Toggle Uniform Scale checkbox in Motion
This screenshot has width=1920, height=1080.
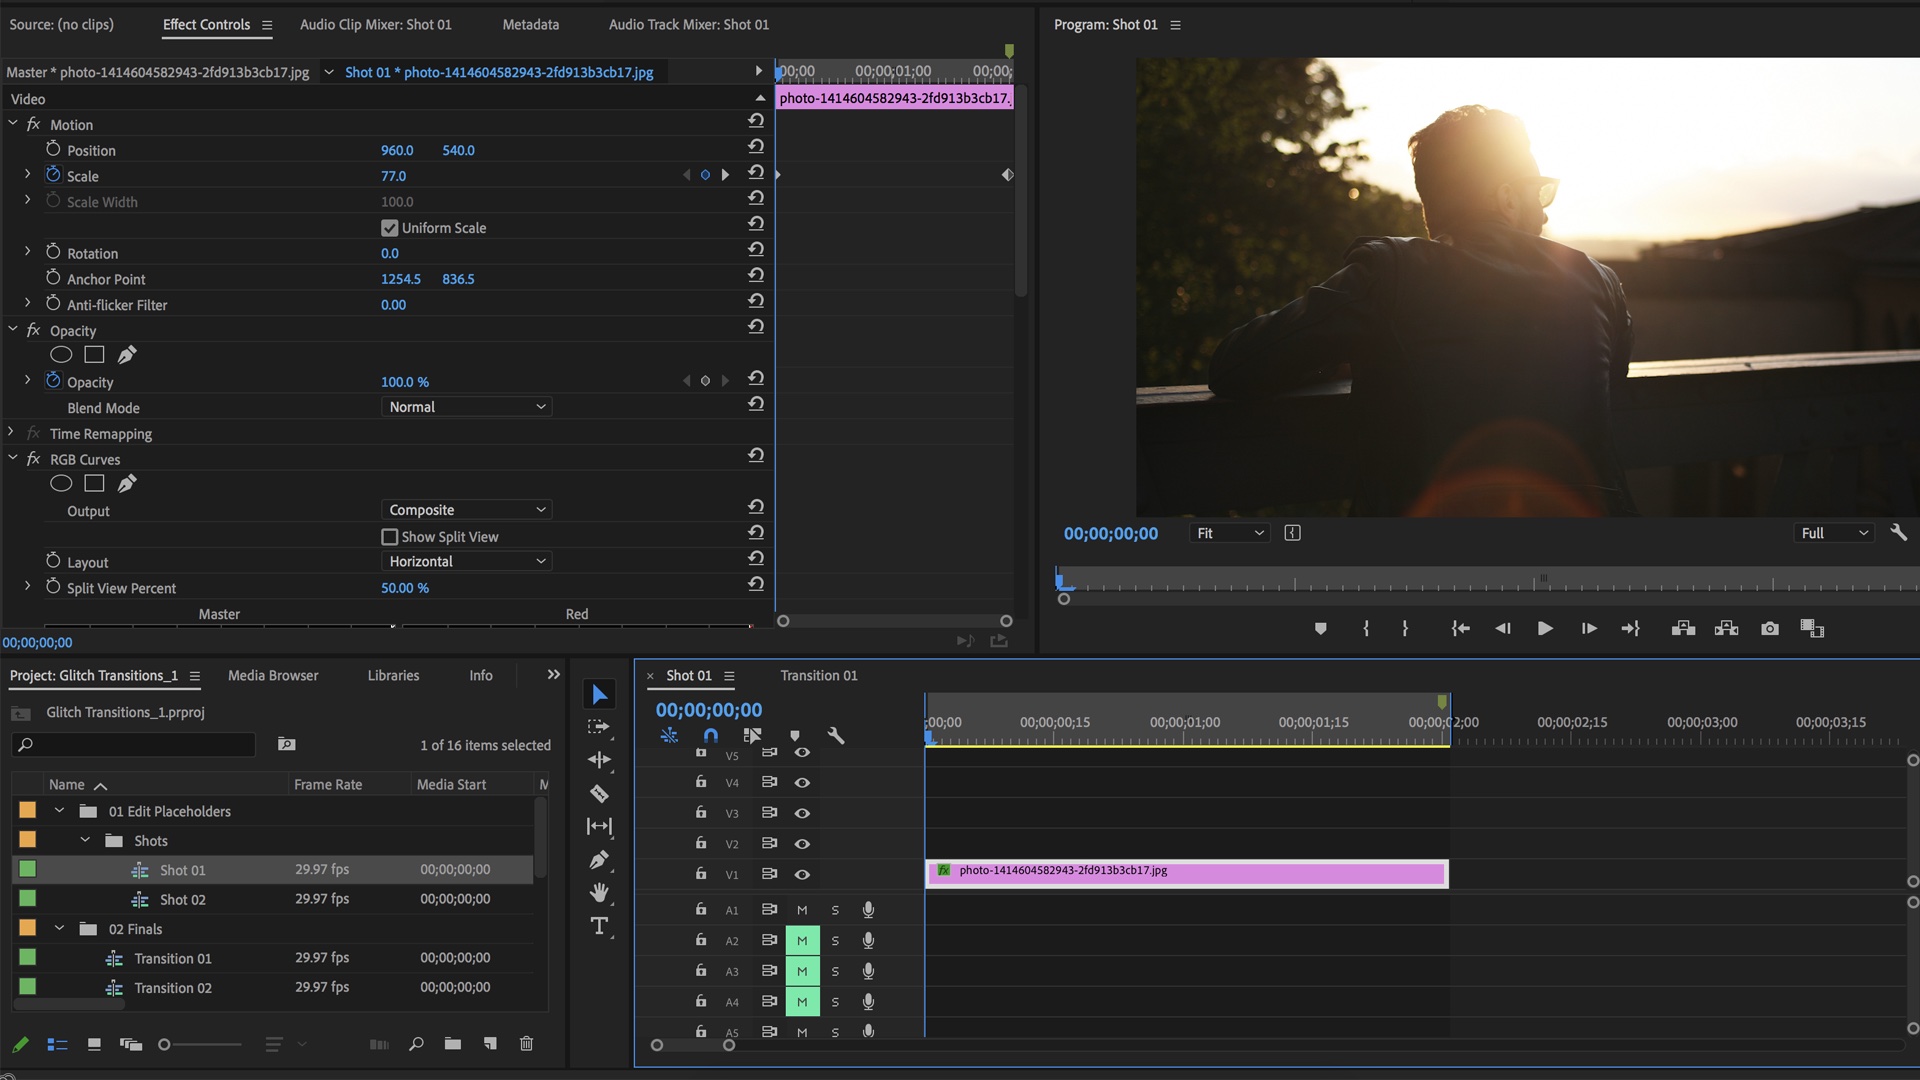pos(388,227)
